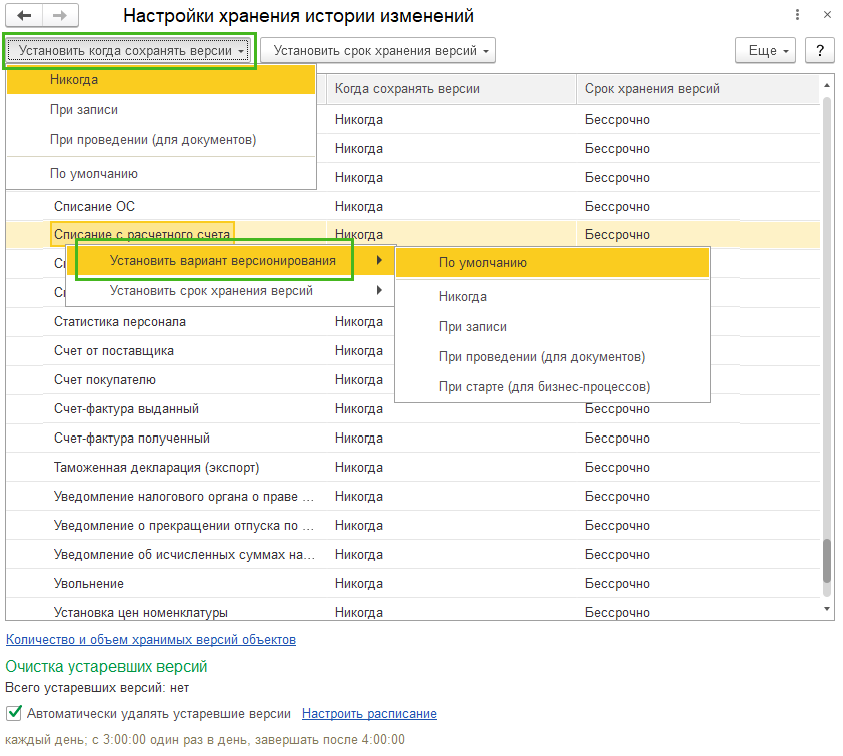The width and height of the screenshot is (843, 756).
Task: Pick 'При проведении (для документов)' in versioning submenu
Action: coord(552,357)
